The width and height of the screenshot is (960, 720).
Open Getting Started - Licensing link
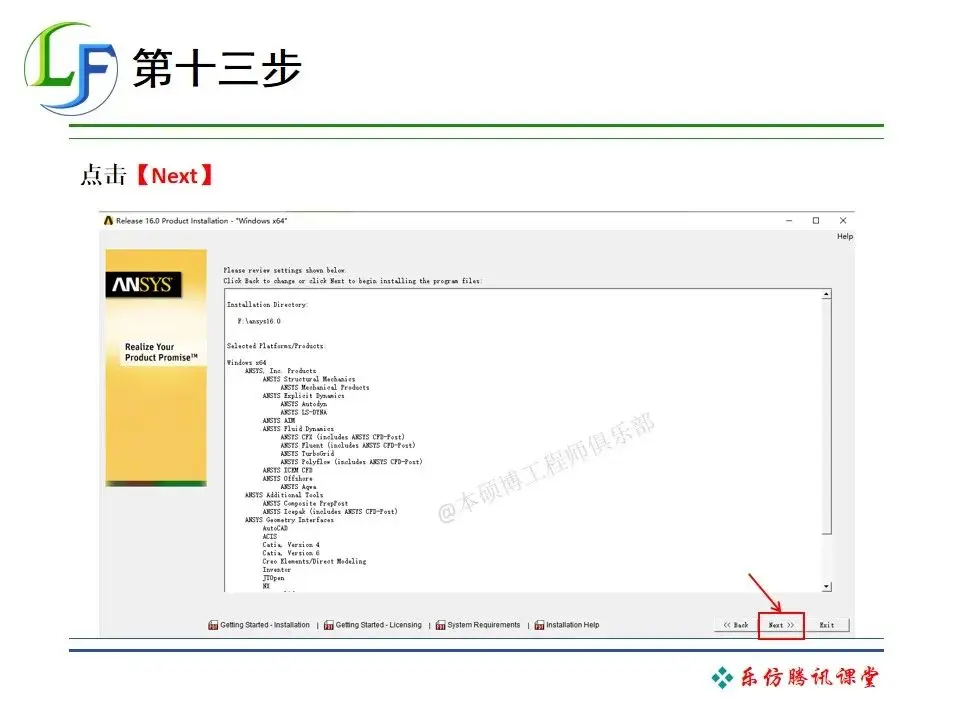tap(378, 625)
